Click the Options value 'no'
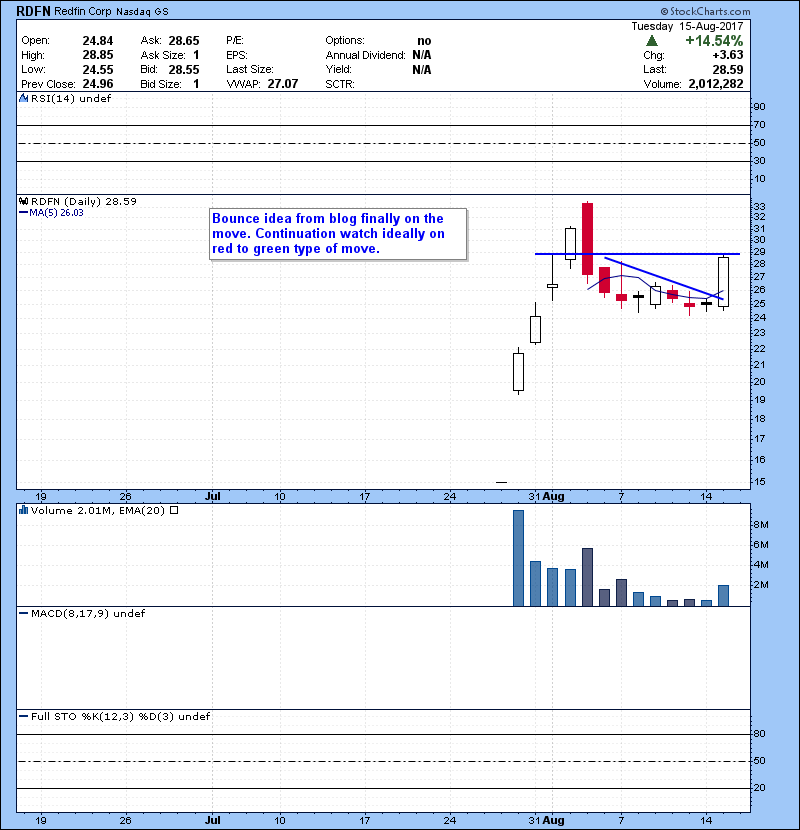The height and width of the screenshot is (830, 800). click(424, 41)
